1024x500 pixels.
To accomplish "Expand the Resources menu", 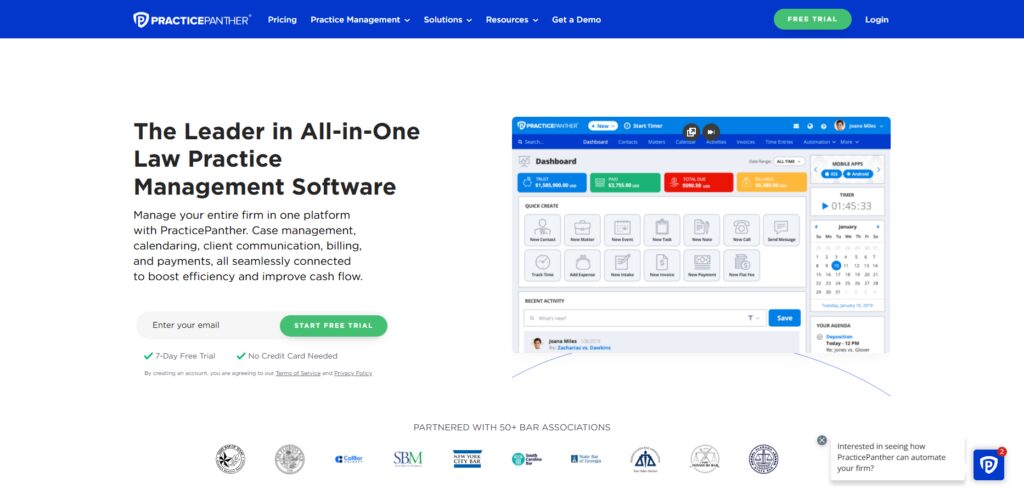I will (x=511, y=20).
